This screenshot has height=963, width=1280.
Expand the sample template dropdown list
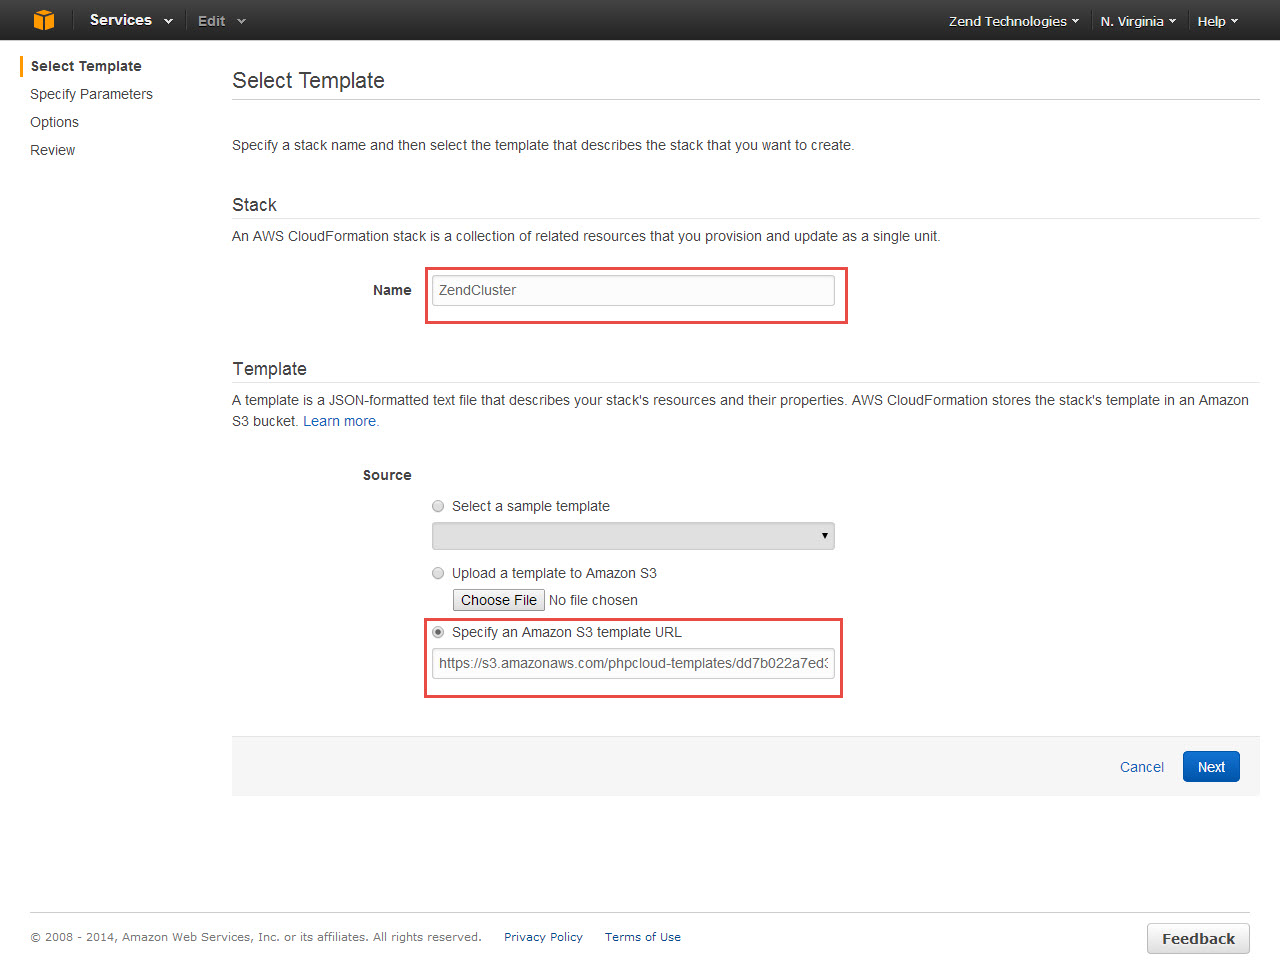(633, 536)
